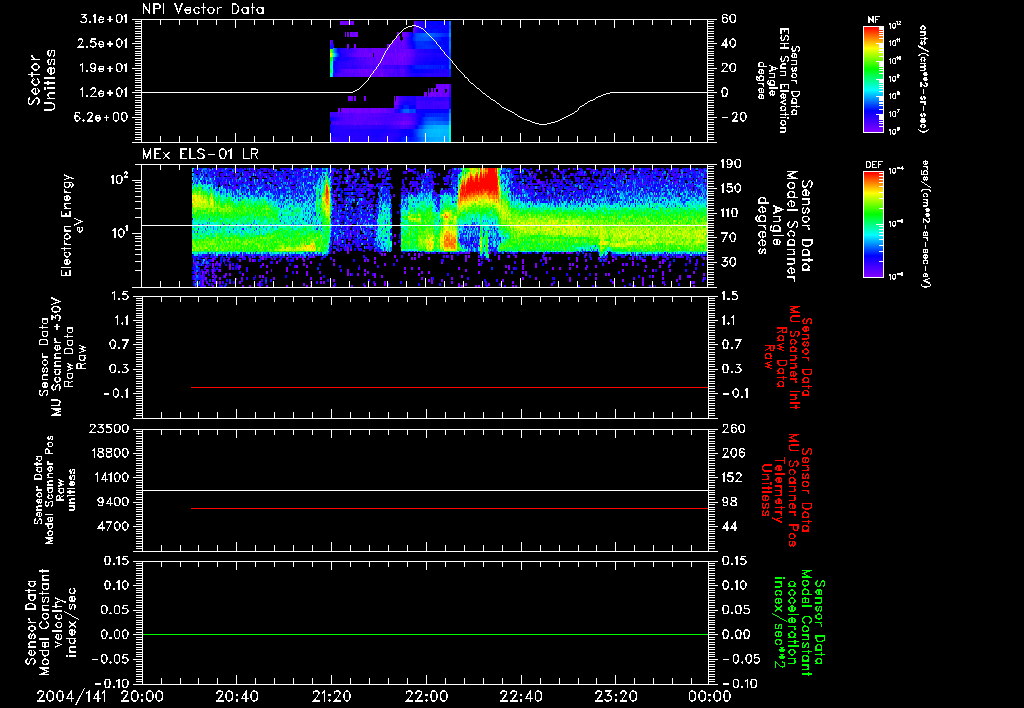Click the NPI Vector Data panel title
Image resolution: width=1024 pixels, height=708 pixels.
pyautogui.click(x=203, y=9)
